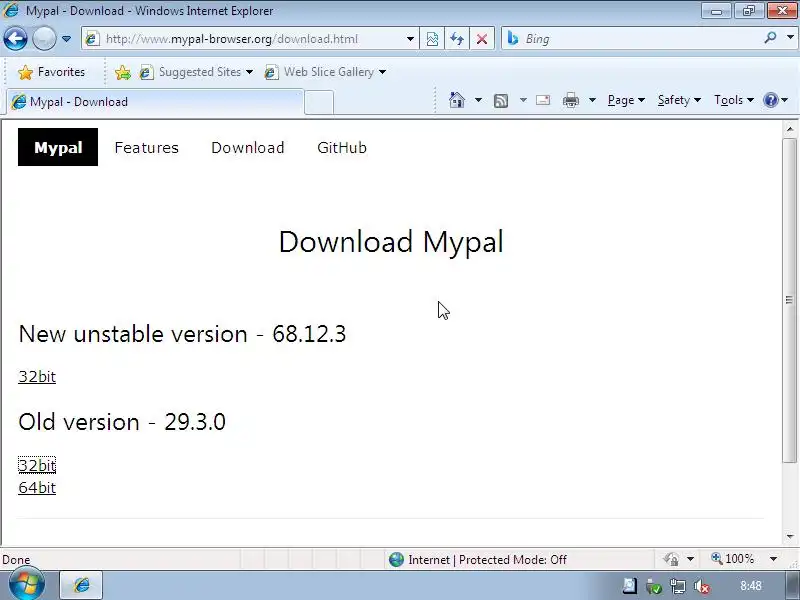This screenshot has width=800, height=600.
Task: Open the Tools menu
Action: click(x=734, y=100)
